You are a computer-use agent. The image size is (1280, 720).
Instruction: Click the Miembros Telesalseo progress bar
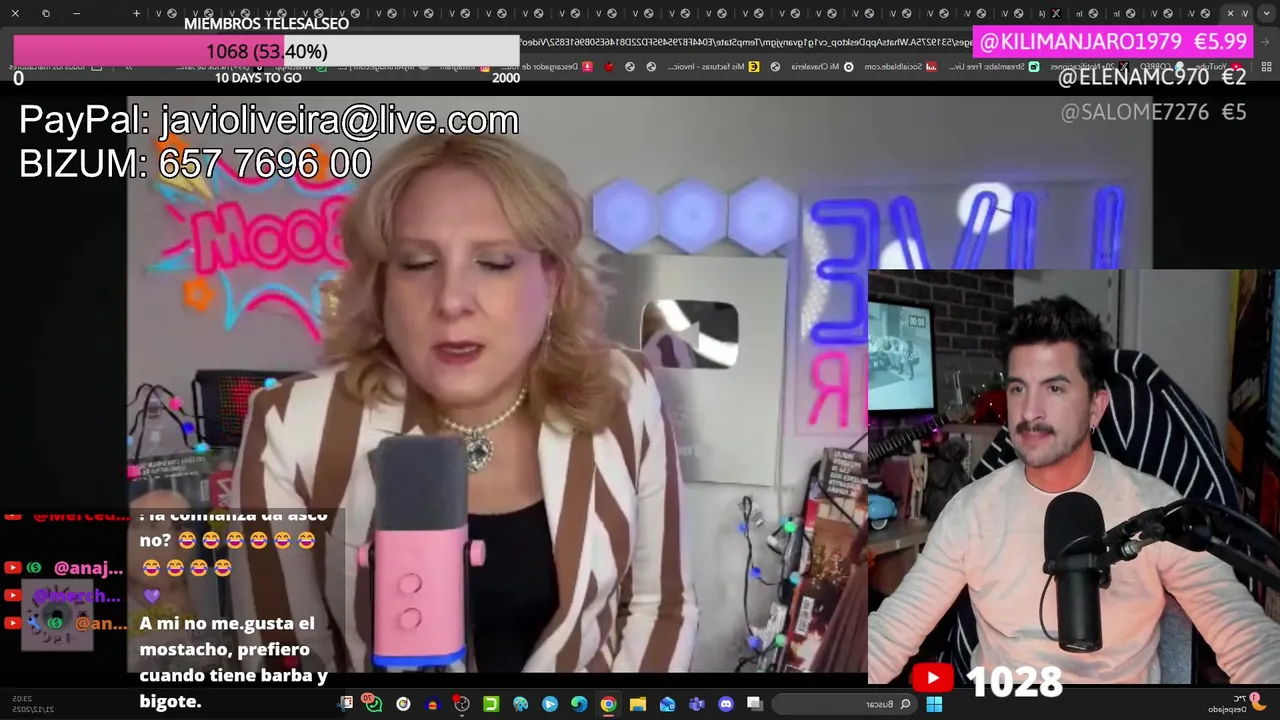(266, 51)
